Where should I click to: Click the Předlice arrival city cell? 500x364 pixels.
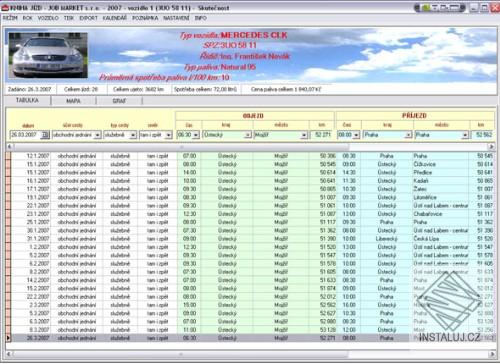click(x=440, y=172)
